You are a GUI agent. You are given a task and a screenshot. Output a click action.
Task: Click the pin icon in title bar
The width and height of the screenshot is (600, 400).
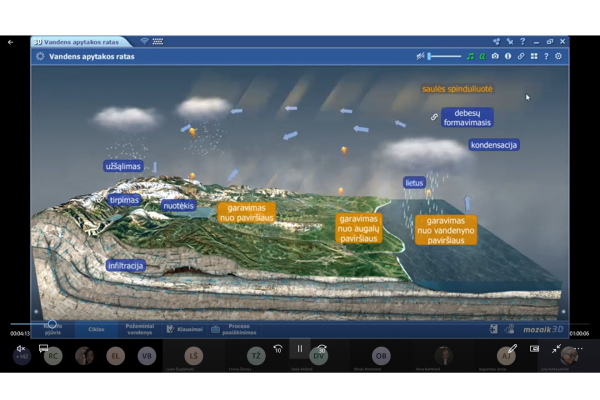coord(510,41)
